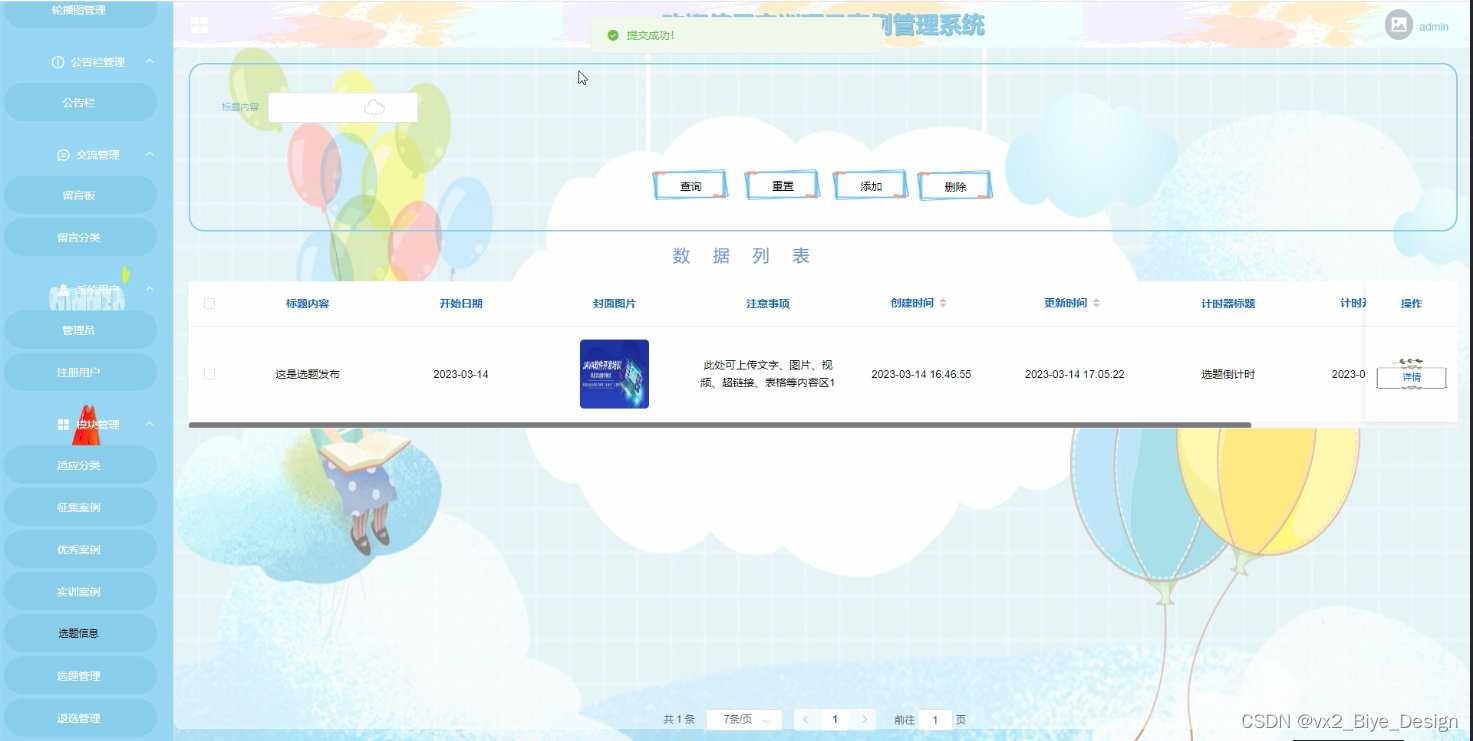Open the sidebar item above 征集案例
The image size is (1473, 741).
point(80,465)
